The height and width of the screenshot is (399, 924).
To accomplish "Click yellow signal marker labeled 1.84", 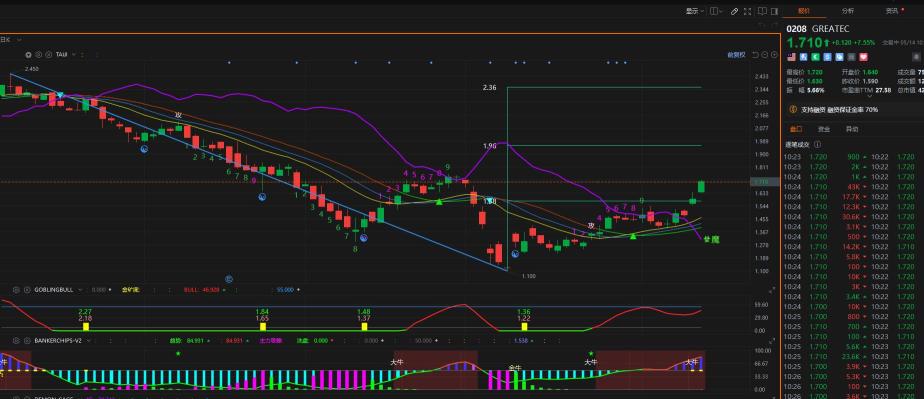I will [263, 327].
